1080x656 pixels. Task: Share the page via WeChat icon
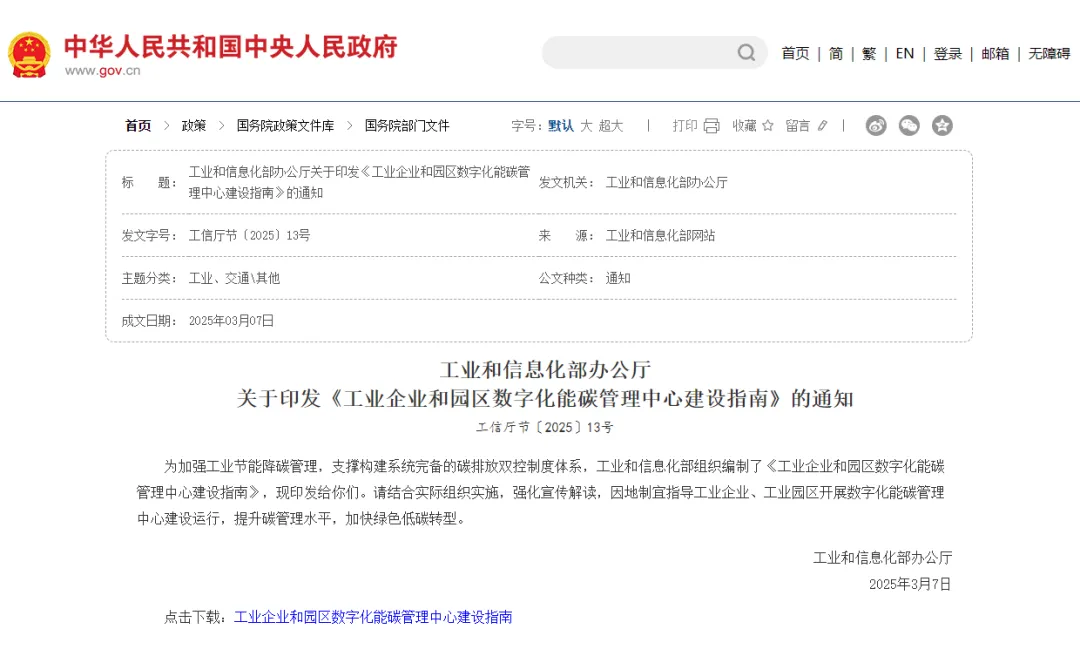[x=909, y=126]
